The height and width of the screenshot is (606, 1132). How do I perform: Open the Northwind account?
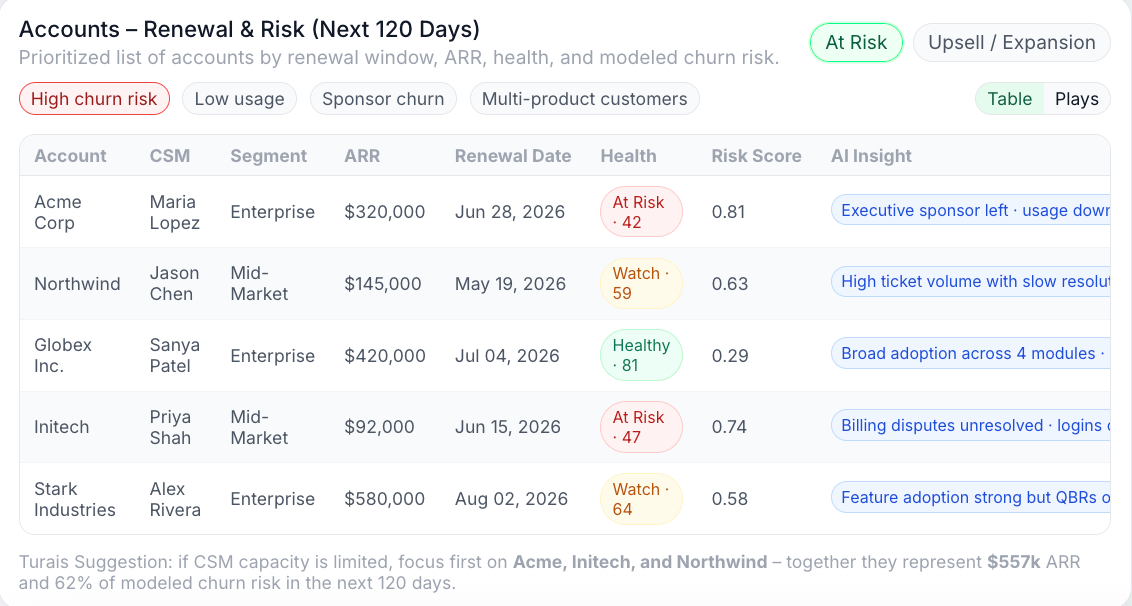[77, 284]
